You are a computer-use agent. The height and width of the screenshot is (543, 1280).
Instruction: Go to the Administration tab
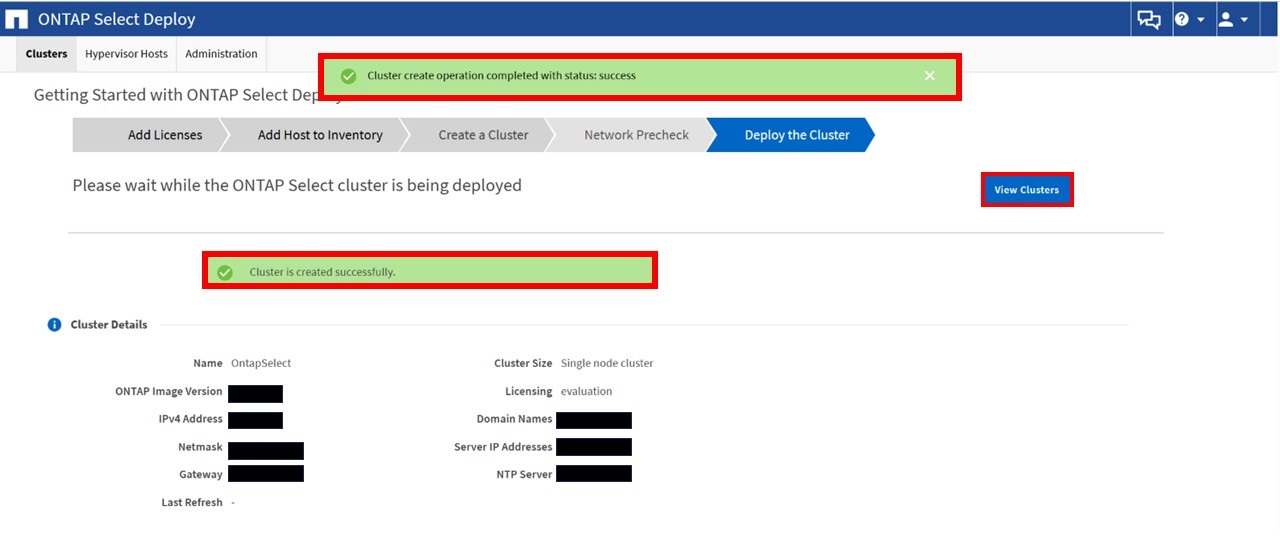[221, 54]
